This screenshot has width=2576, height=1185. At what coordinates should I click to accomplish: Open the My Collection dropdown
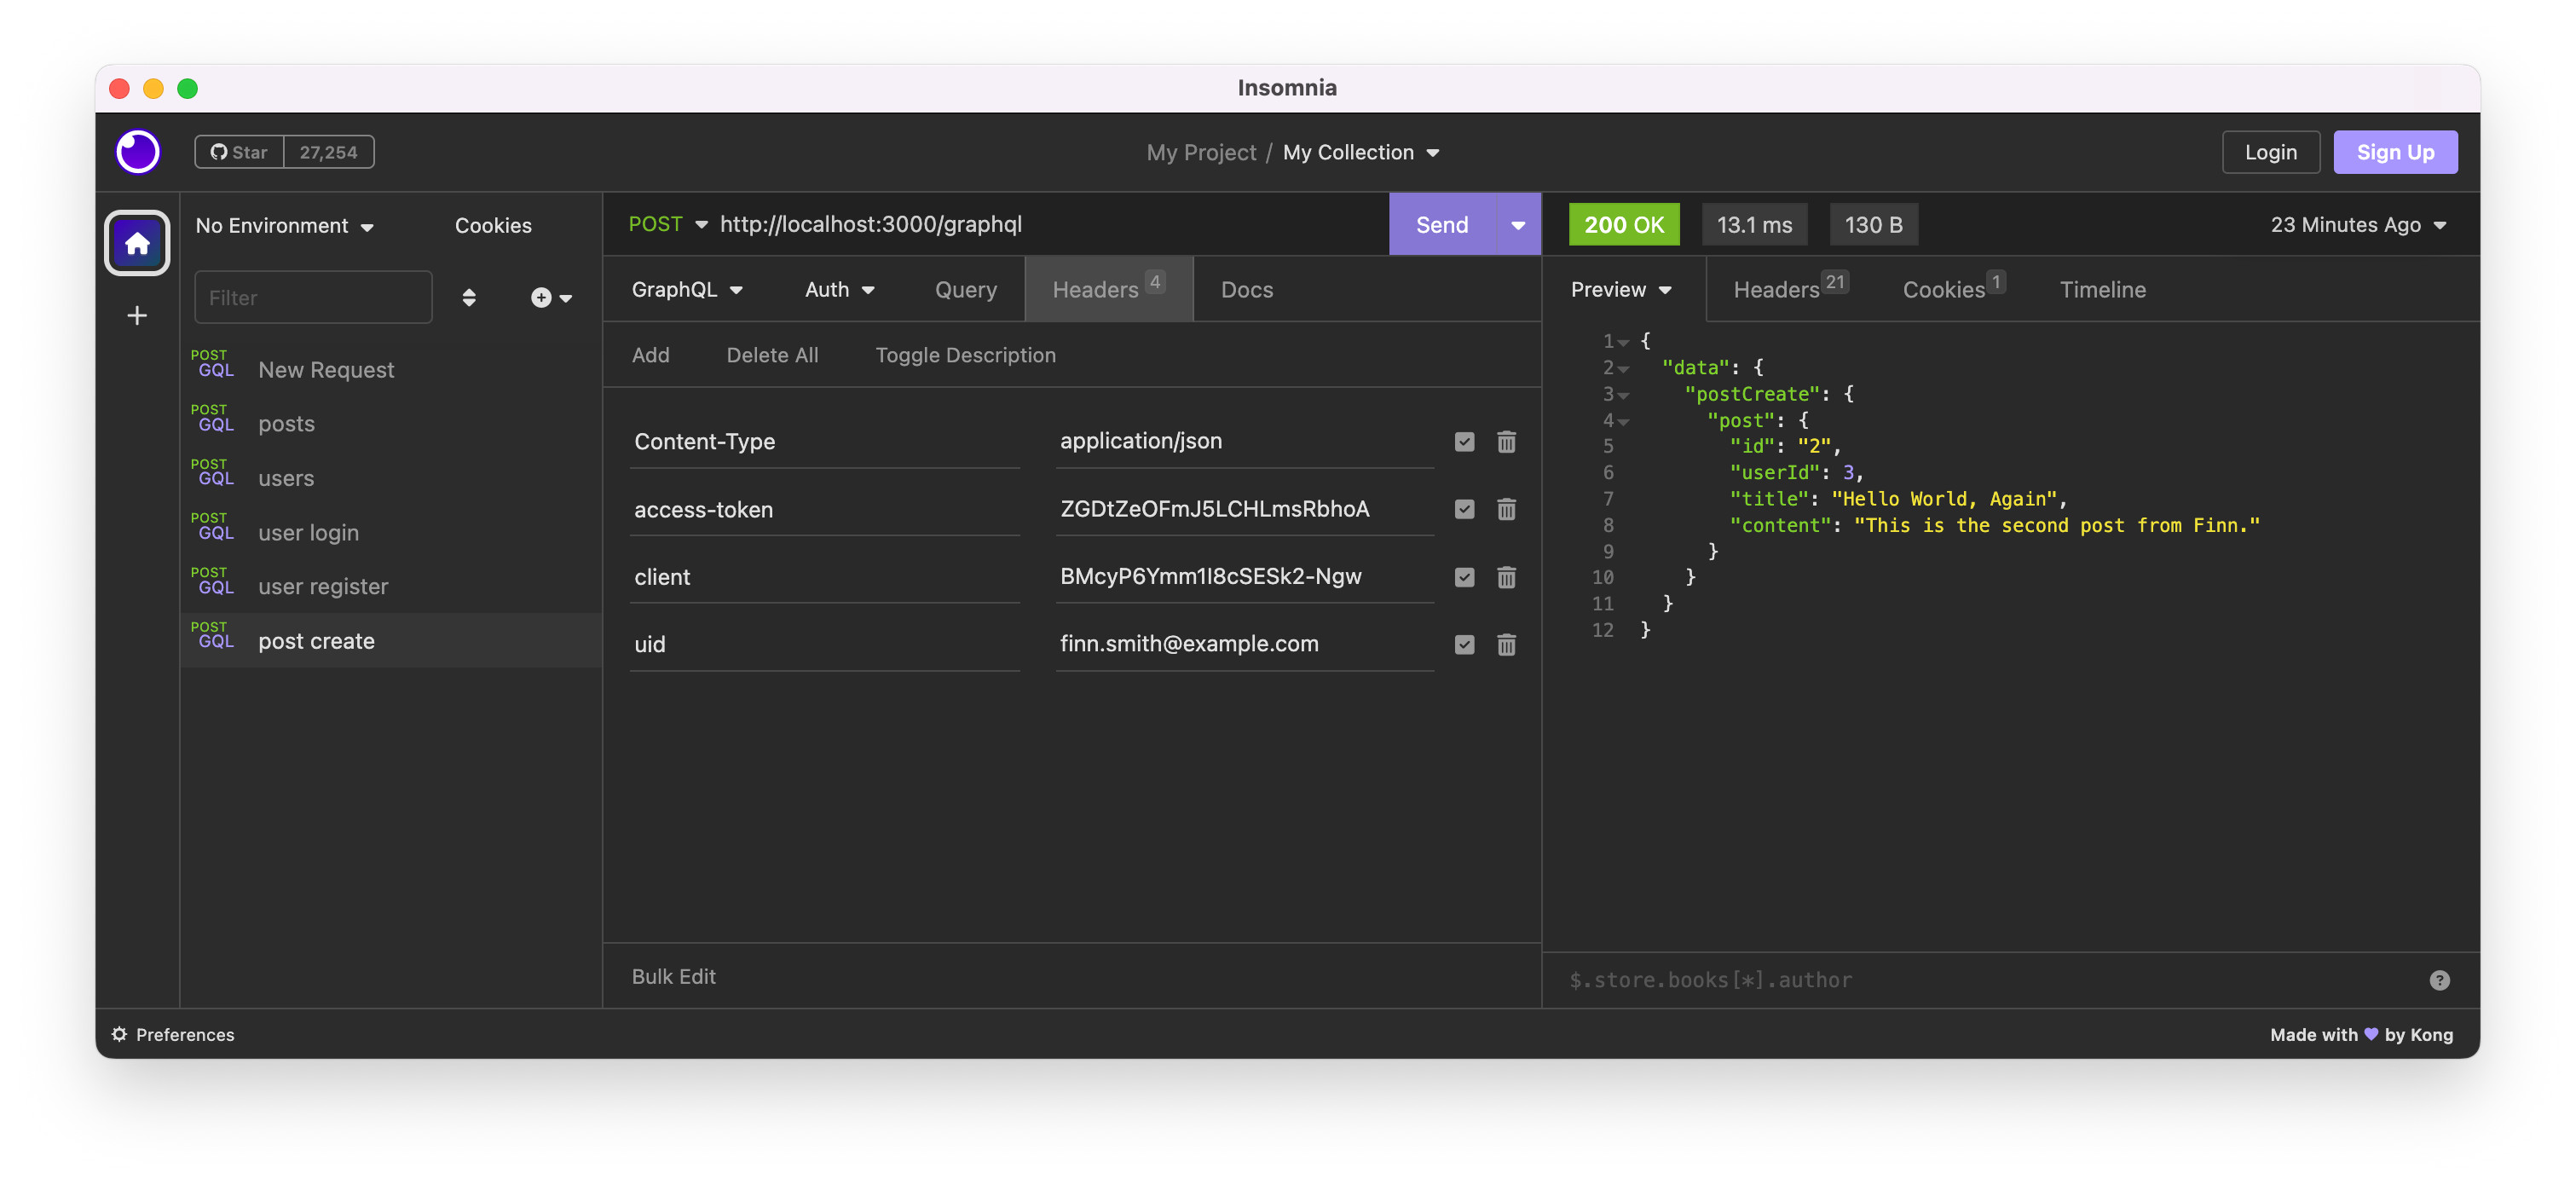click(1361, 152)
